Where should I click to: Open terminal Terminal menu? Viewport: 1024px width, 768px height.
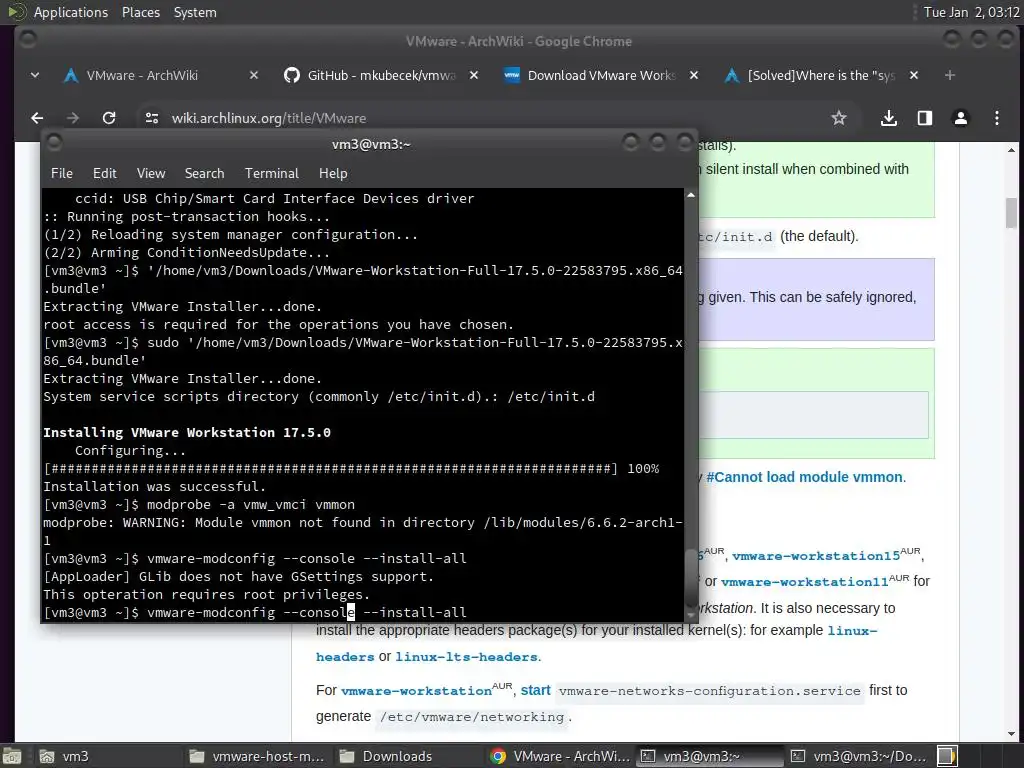click(272, 173)
